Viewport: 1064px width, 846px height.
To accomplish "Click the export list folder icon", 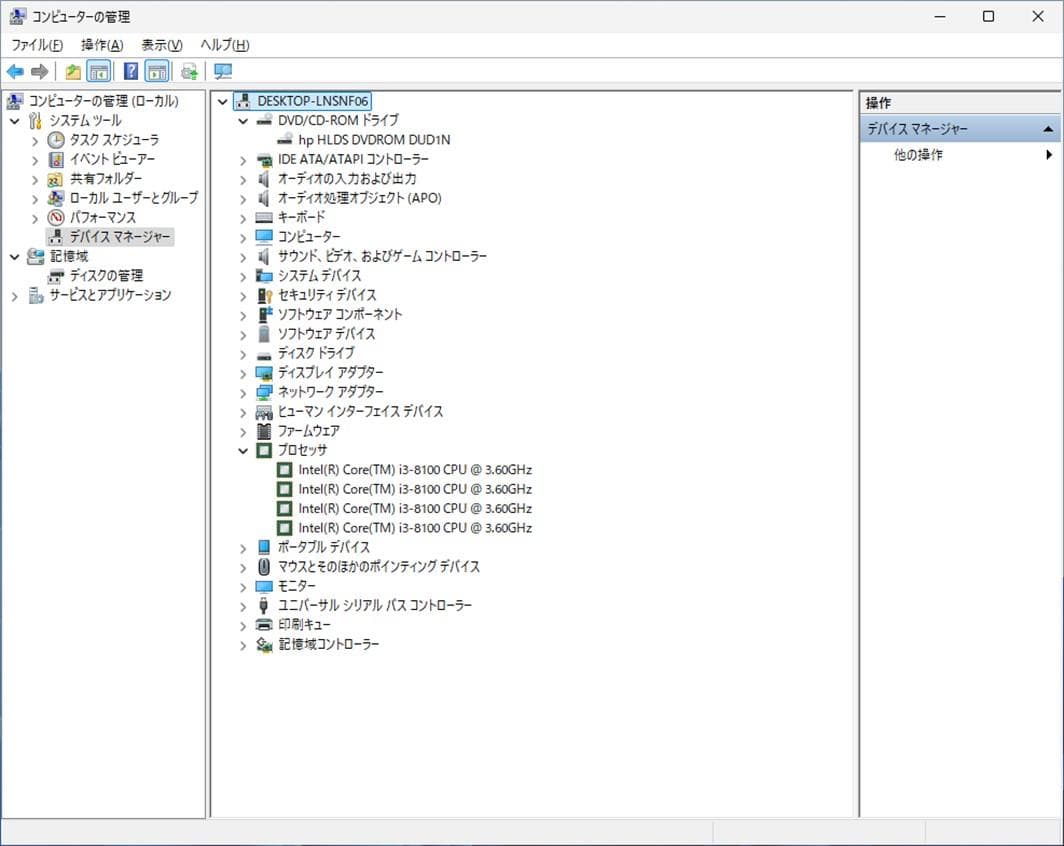I will [x=72, y=71].
